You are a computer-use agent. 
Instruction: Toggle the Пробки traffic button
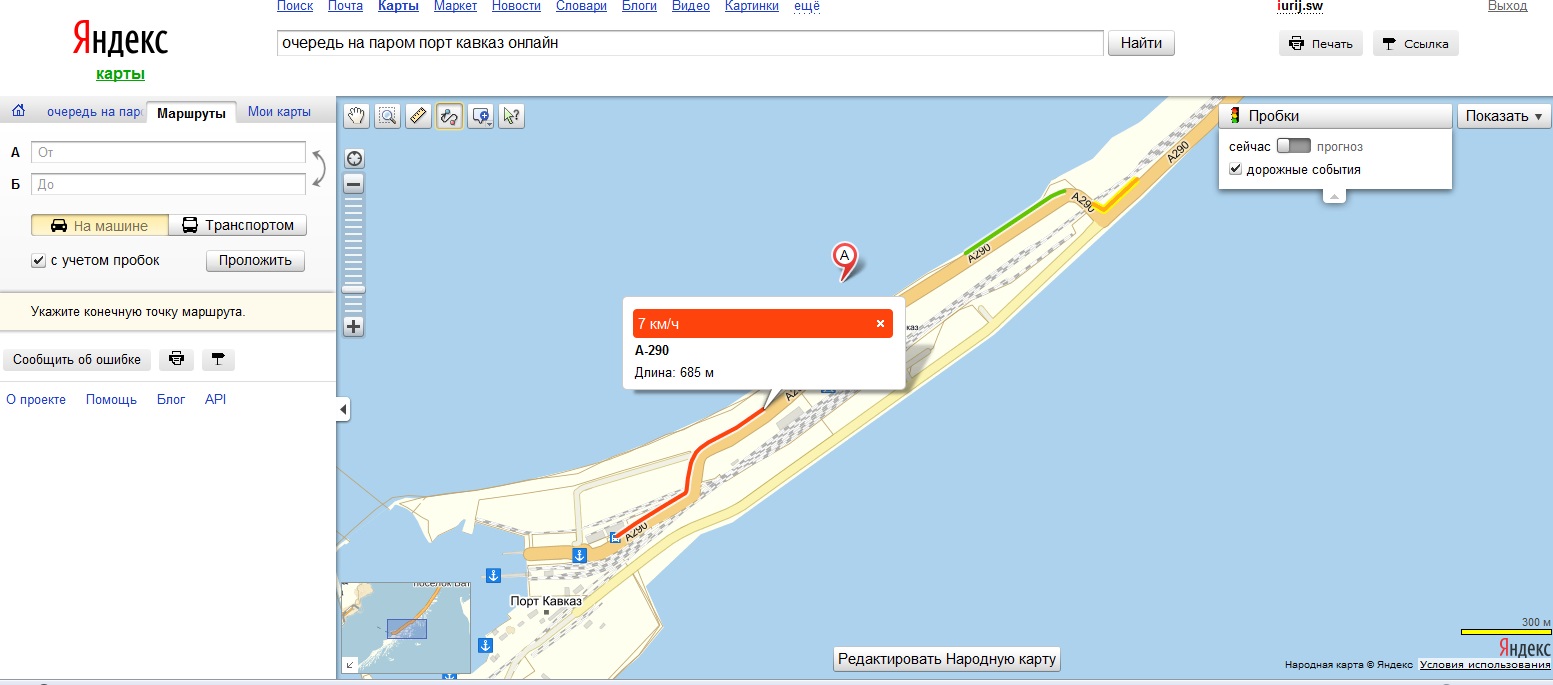(1335, 116)
